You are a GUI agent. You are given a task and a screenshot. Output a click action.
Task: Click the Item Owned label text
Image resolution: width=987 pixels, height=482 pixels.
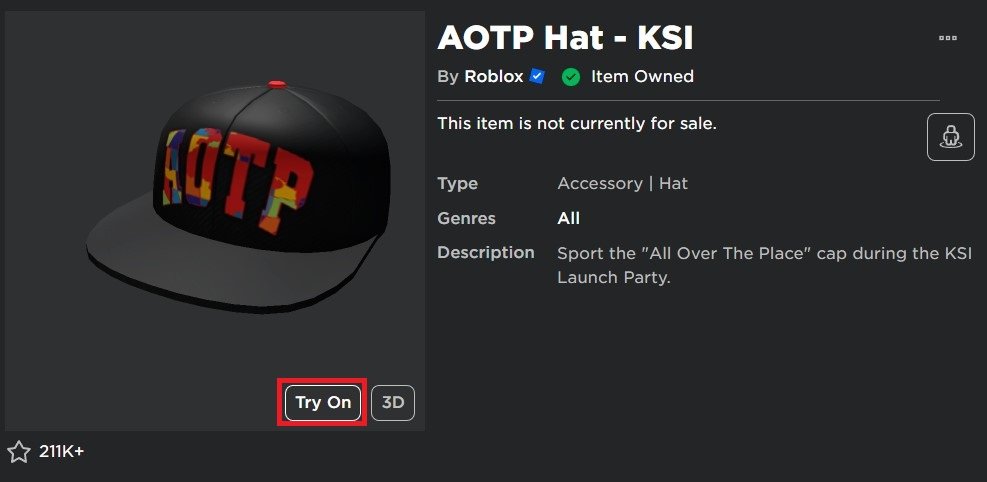coord(642,76)
